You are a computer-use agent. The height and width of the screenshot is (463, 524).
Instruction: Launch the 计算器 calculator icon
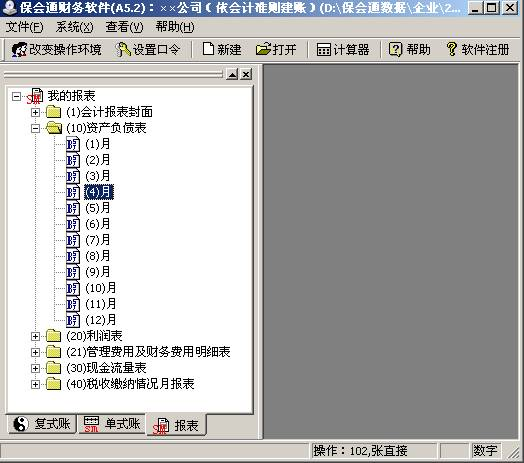pos(323,49)
